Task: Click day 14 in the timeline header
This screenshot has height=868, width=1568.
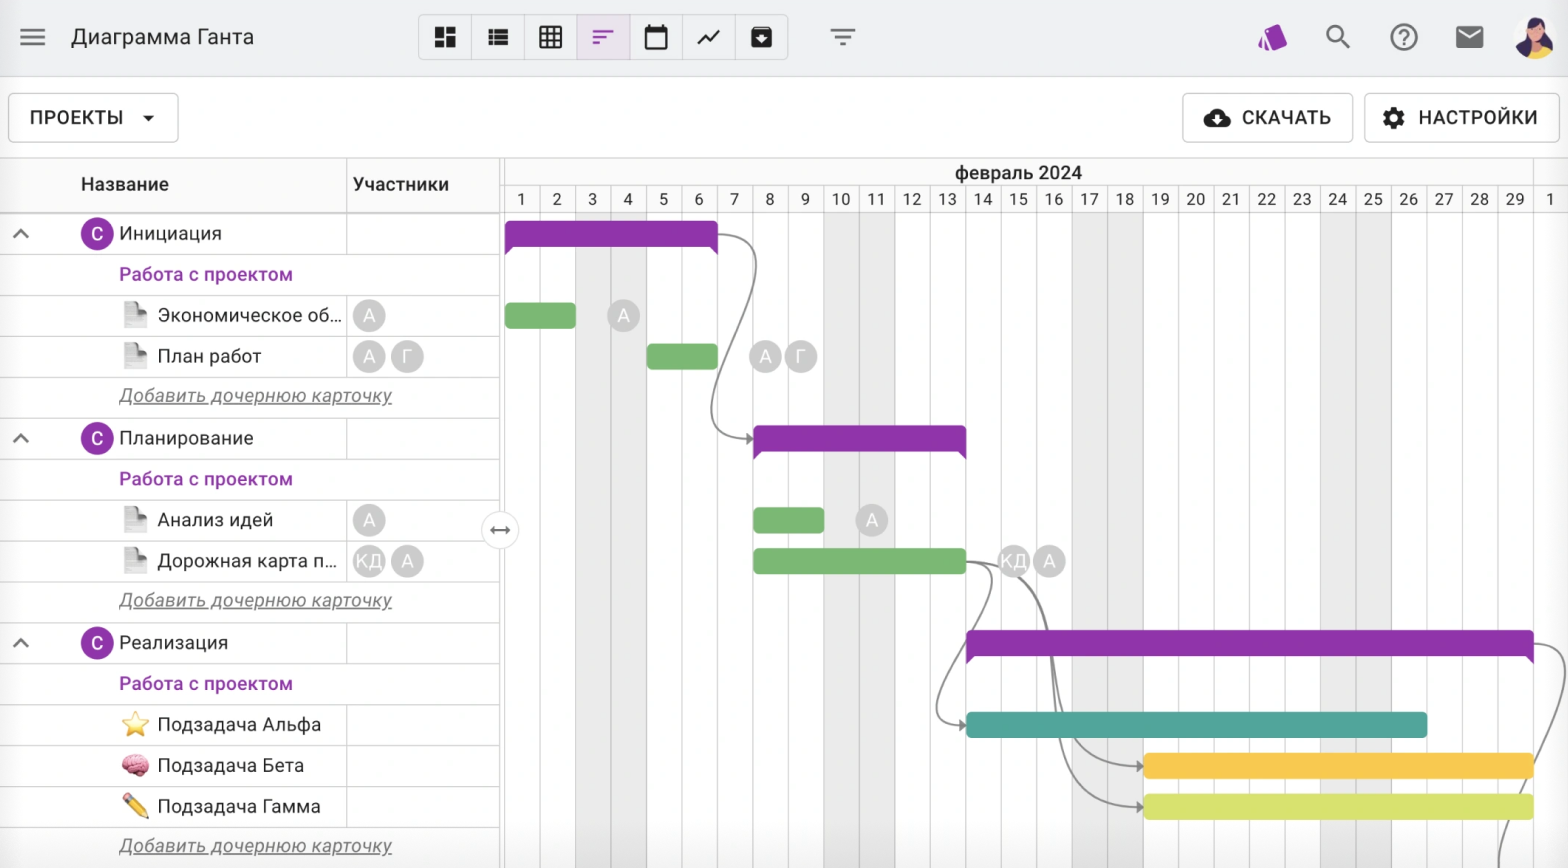Action: 983,199
